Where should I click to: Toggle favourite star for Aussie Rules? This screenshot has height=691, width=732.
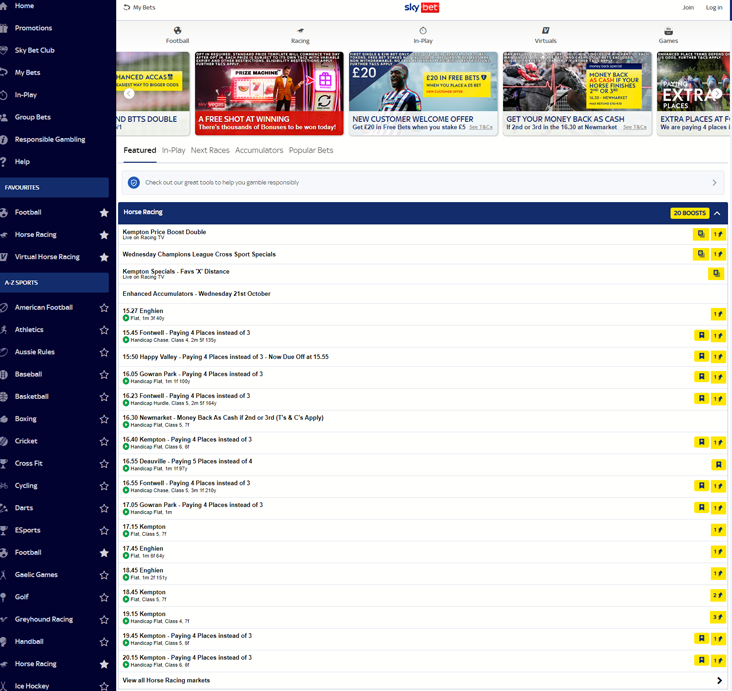click(104, 353)
